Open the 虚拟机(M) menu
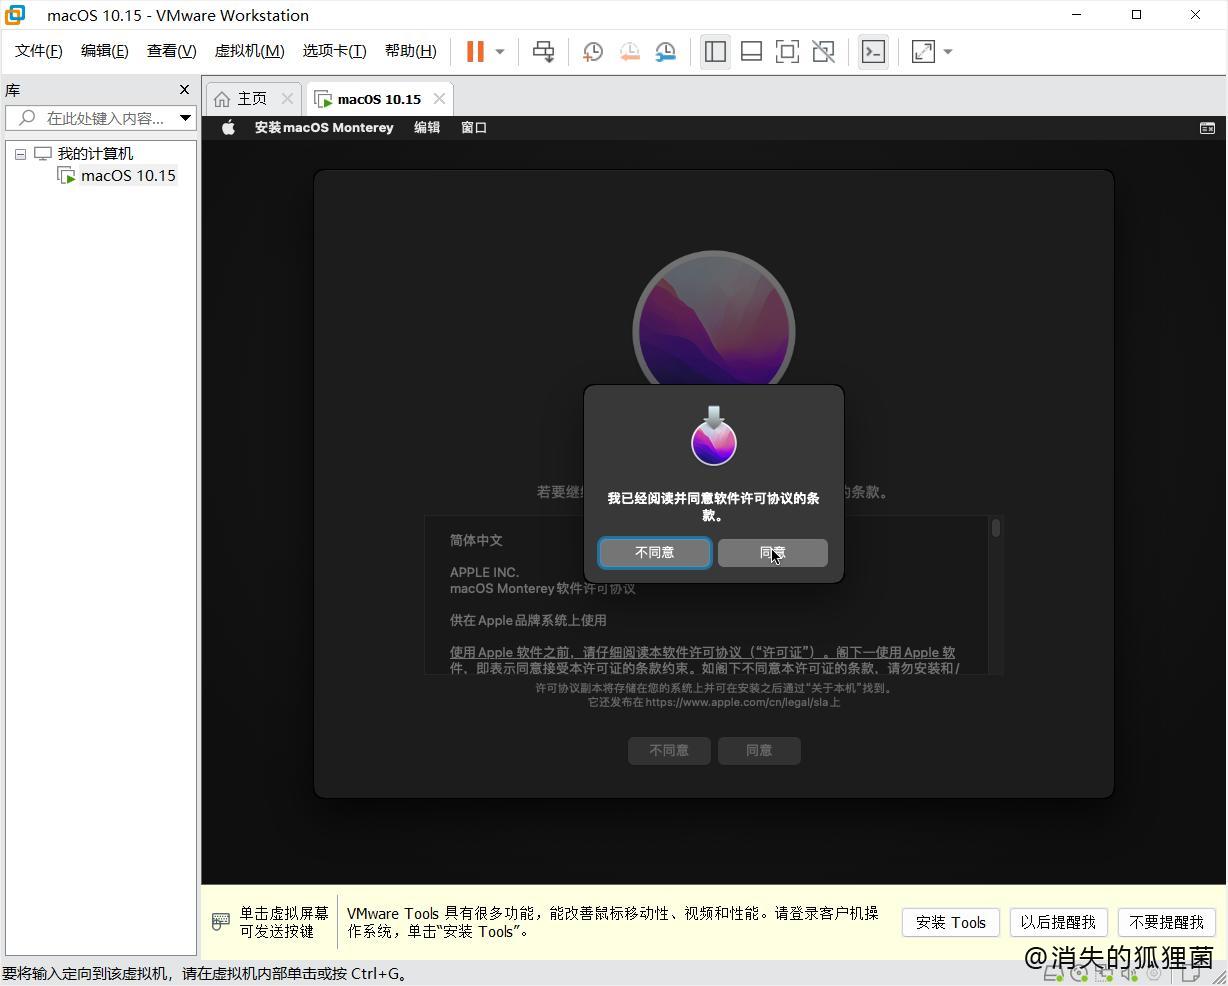 pos(249,51)
